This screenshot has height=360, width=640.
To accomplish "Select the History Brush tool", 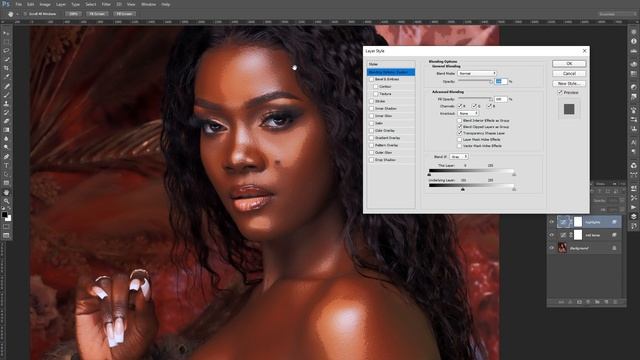I will click(x=6, y=112).
